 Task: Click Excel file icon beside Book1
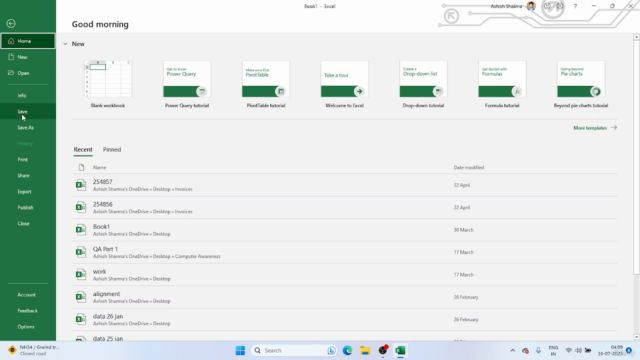click(x=81, y=230)
